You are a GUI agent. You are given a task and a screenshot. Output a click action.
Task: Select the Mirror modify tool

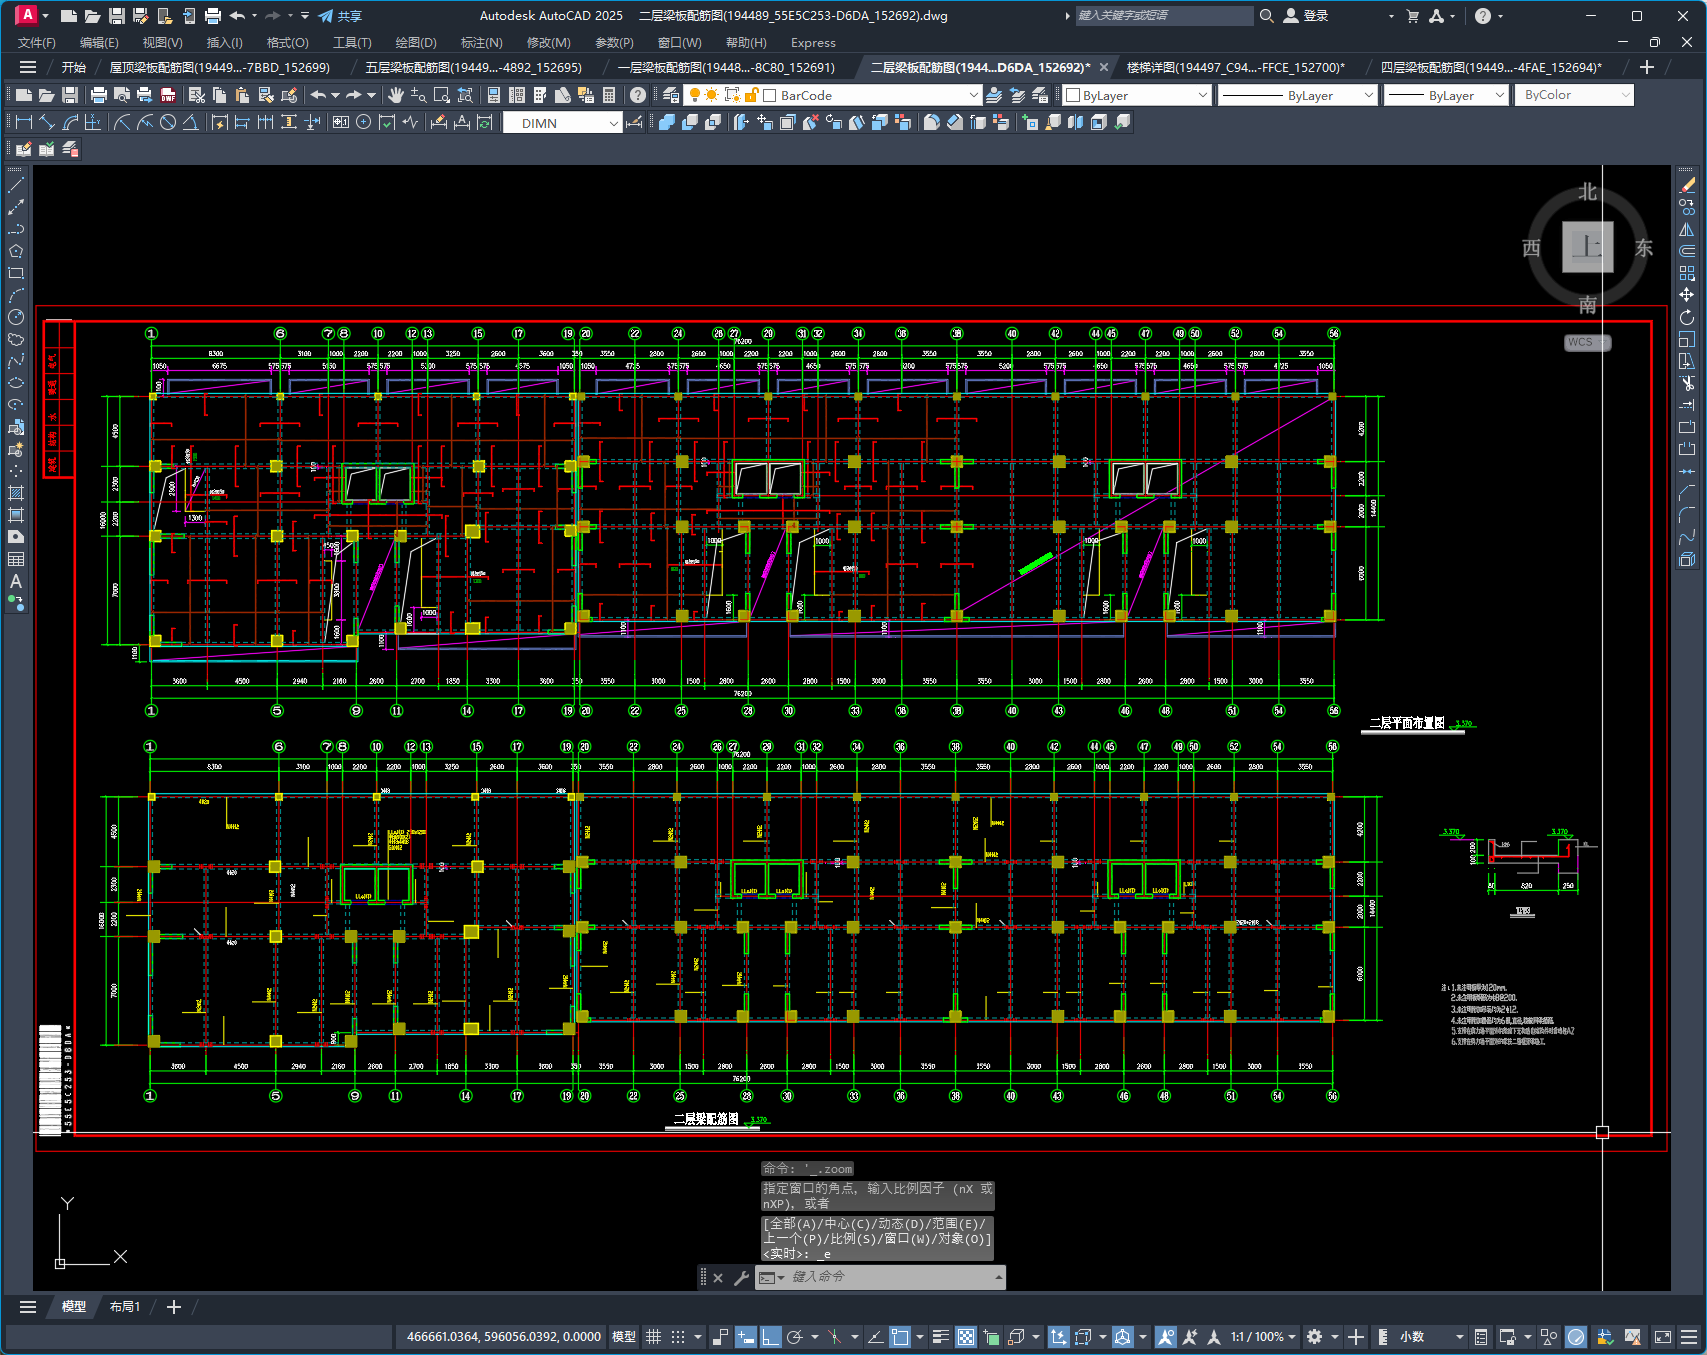tap(1687, 229)
